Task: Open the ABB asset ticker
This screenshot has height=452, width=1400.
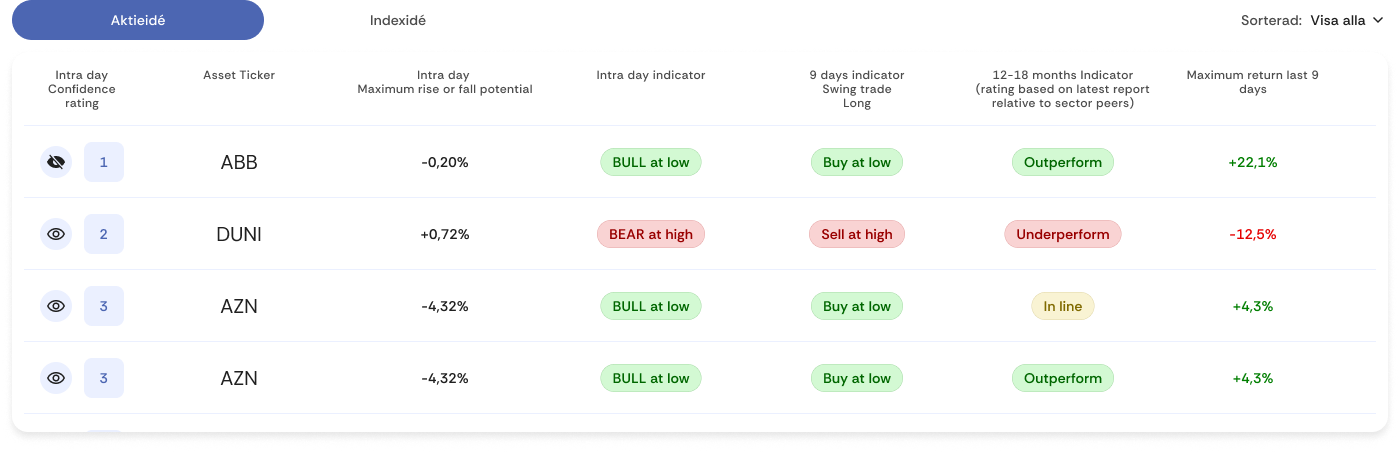Action: click(239, 162)
